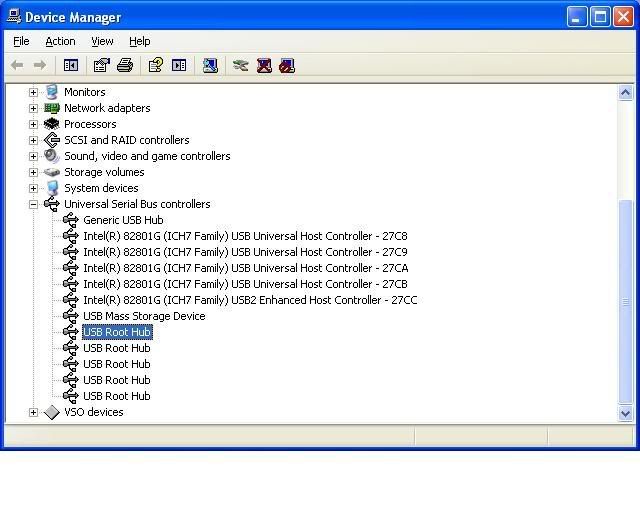
Task: Minimize the Device Manager window
Action: [576, 17]
